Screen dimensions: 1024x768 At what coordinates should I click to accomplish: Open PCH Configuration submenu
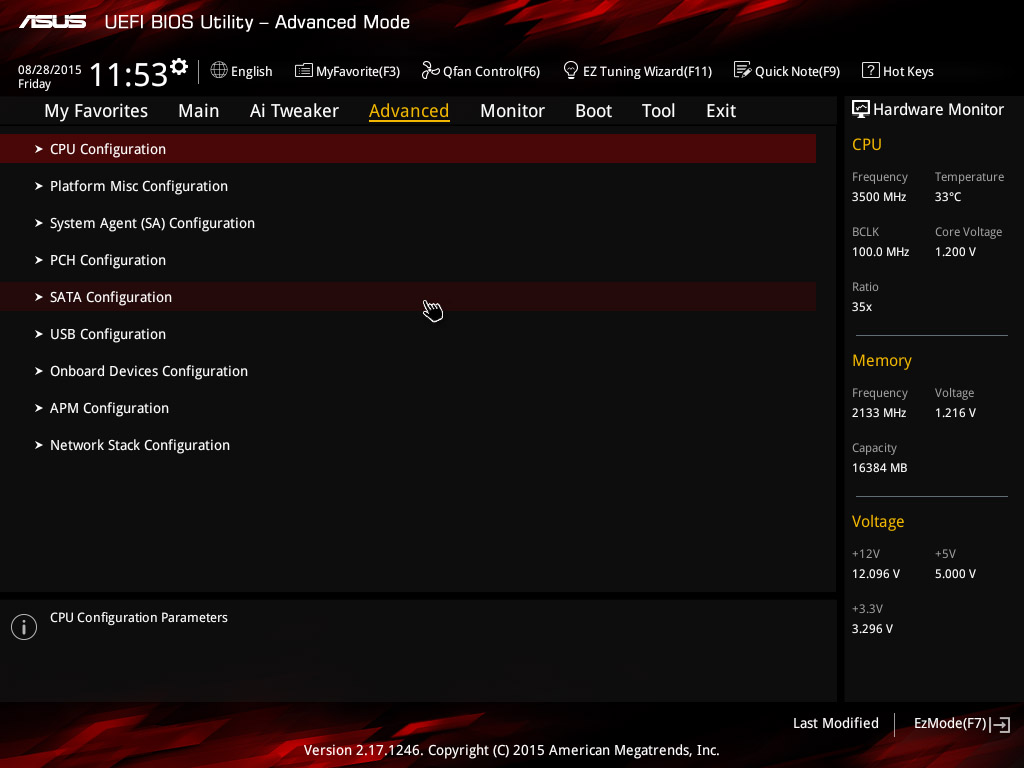point(408,260)
